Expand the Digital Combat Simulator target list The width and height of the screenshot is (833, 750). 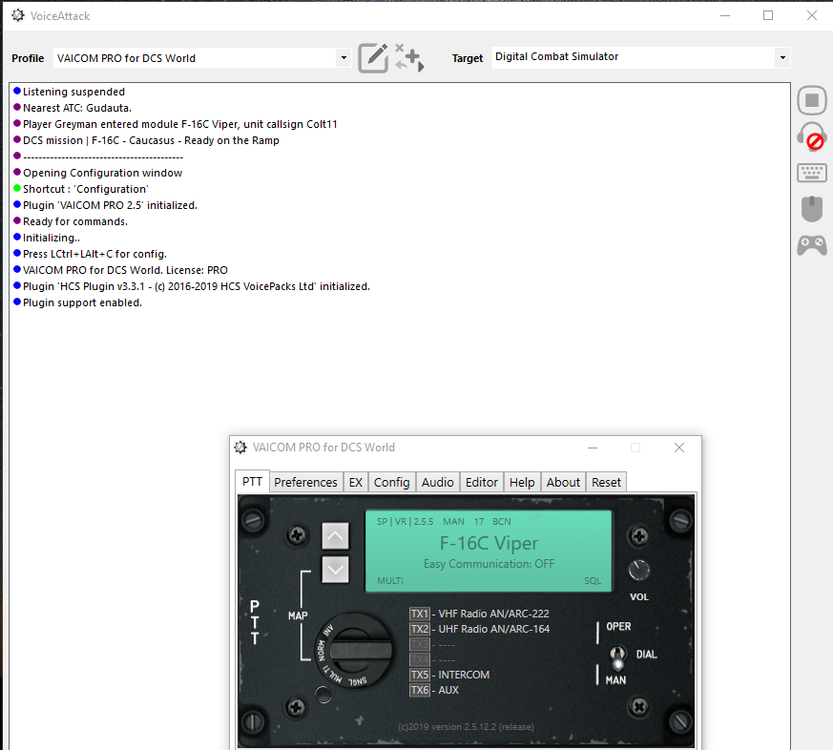tap(783, 57)
